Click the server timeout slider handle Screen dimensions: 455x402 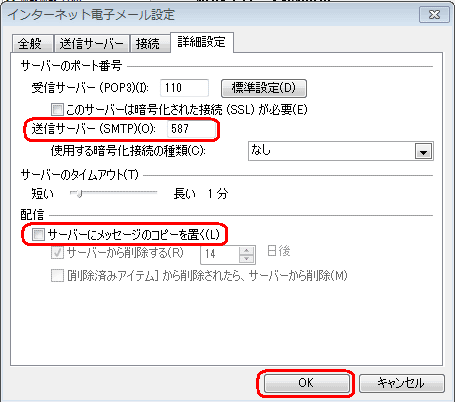click(79, 193)
